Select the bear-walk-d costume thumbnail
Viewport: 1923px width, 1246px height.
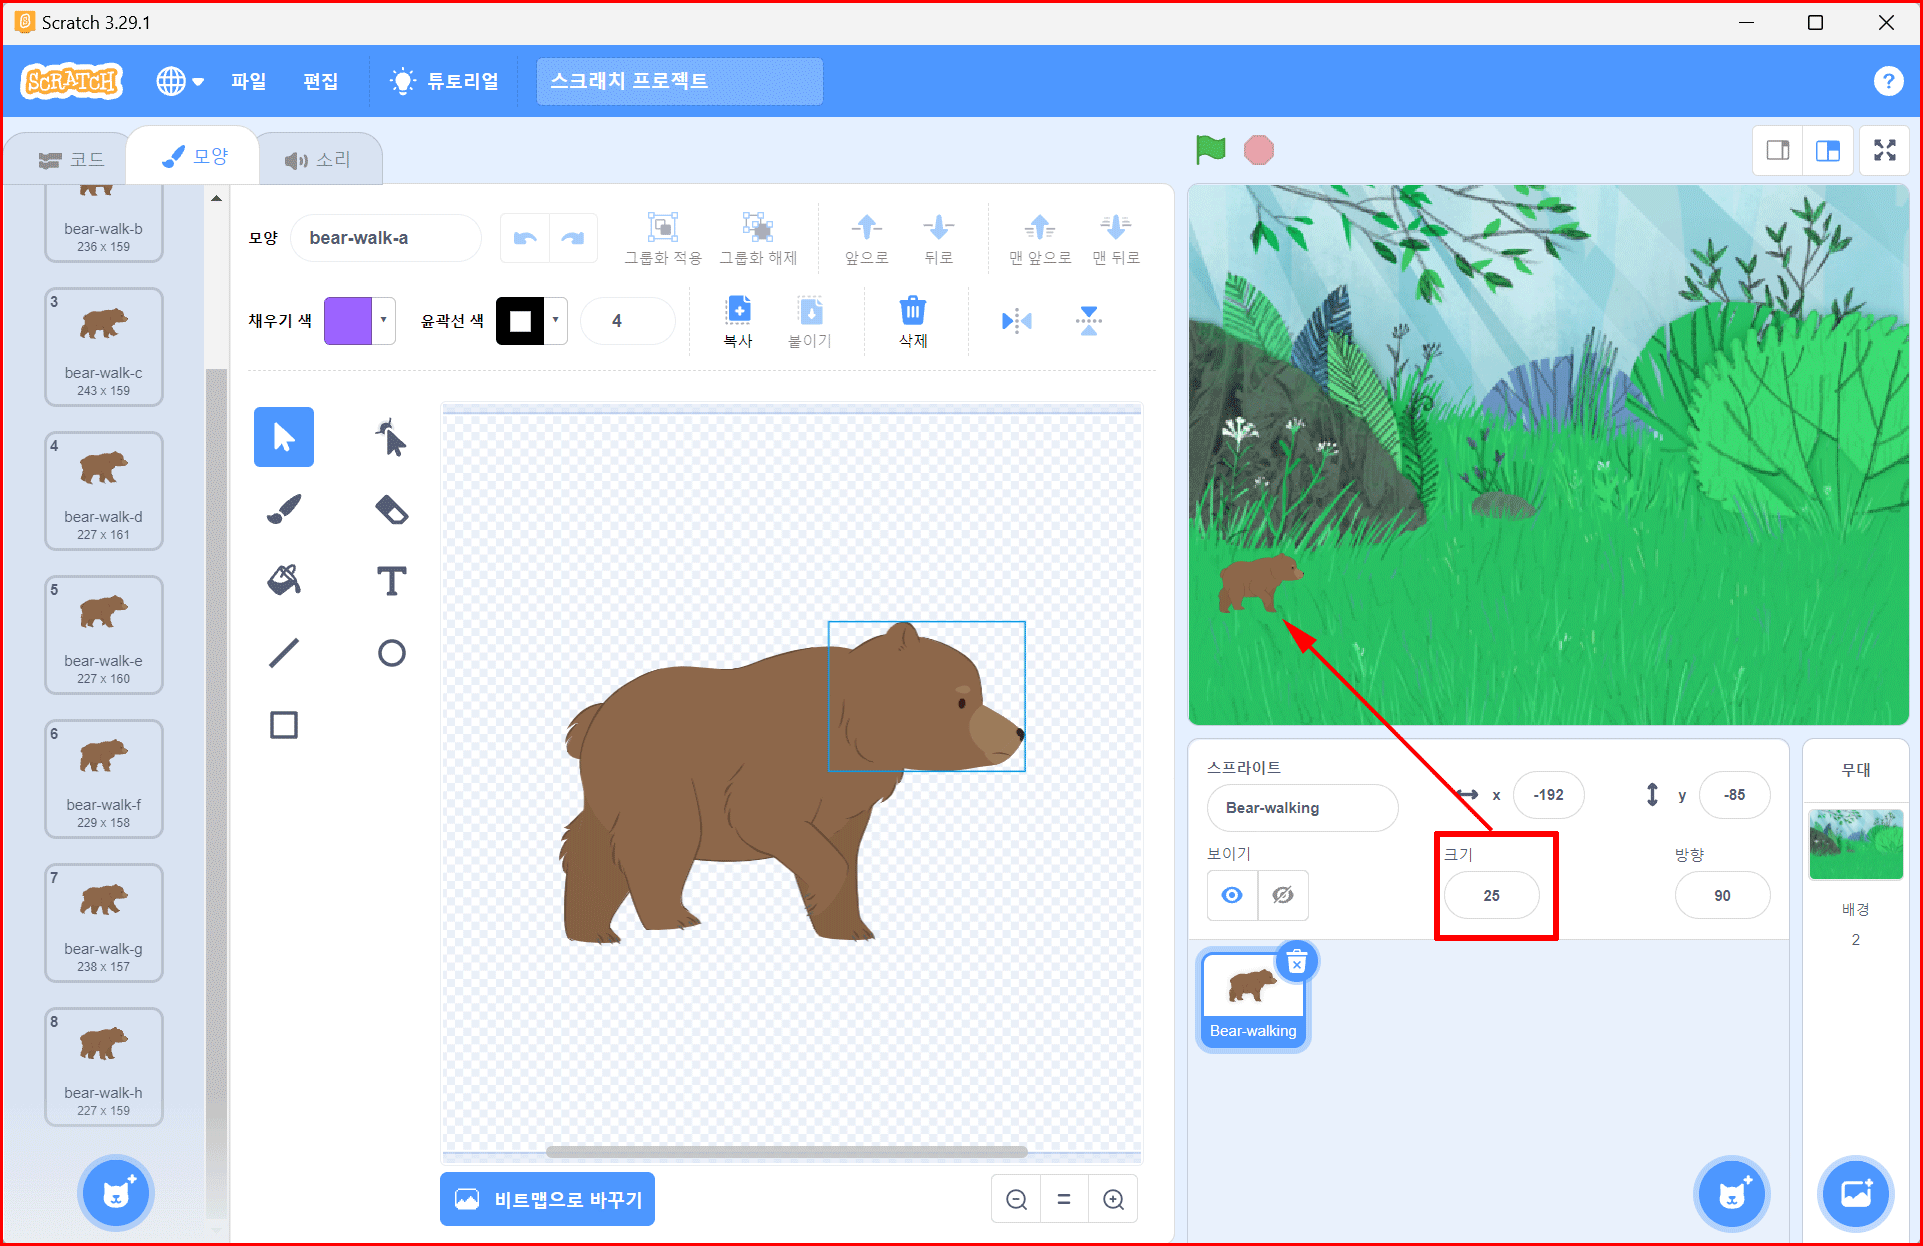(104, 490)
